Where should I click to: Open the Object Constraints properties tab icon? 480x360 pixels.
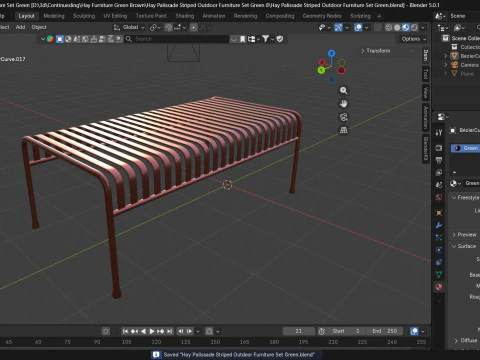click(439, 262)
